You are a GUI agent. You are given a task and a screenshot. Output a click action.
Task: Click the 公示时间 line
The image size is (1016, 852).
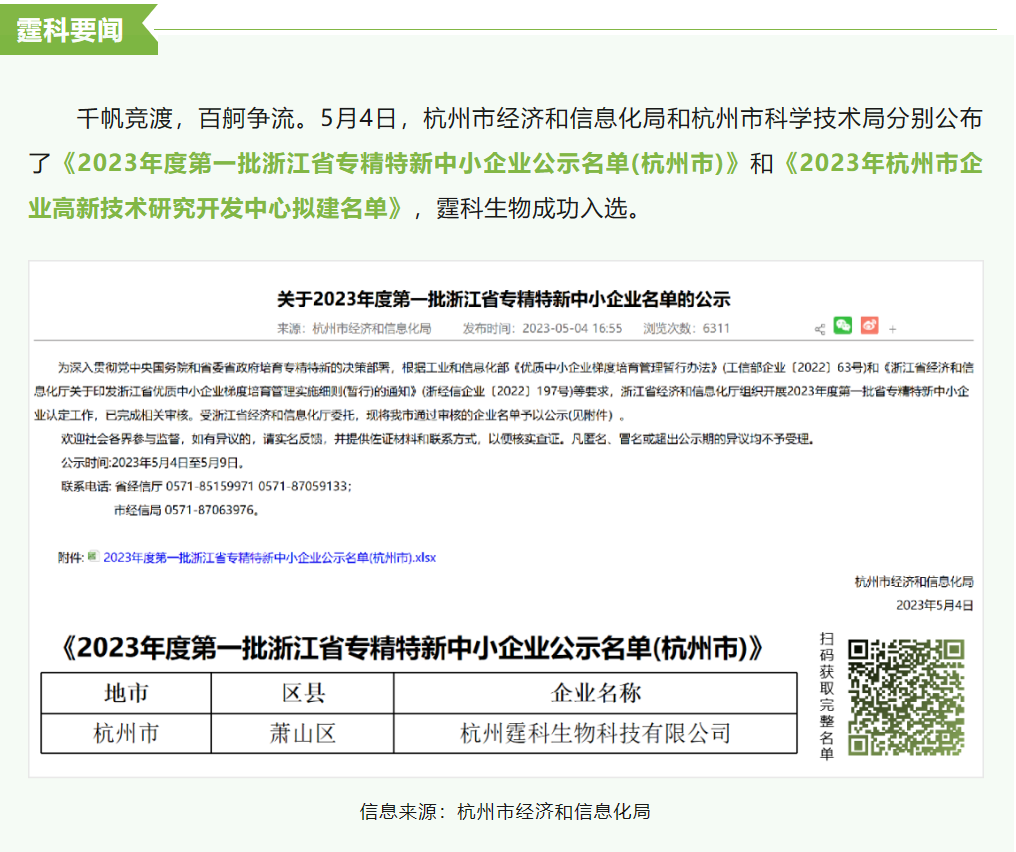coord(153,463)
